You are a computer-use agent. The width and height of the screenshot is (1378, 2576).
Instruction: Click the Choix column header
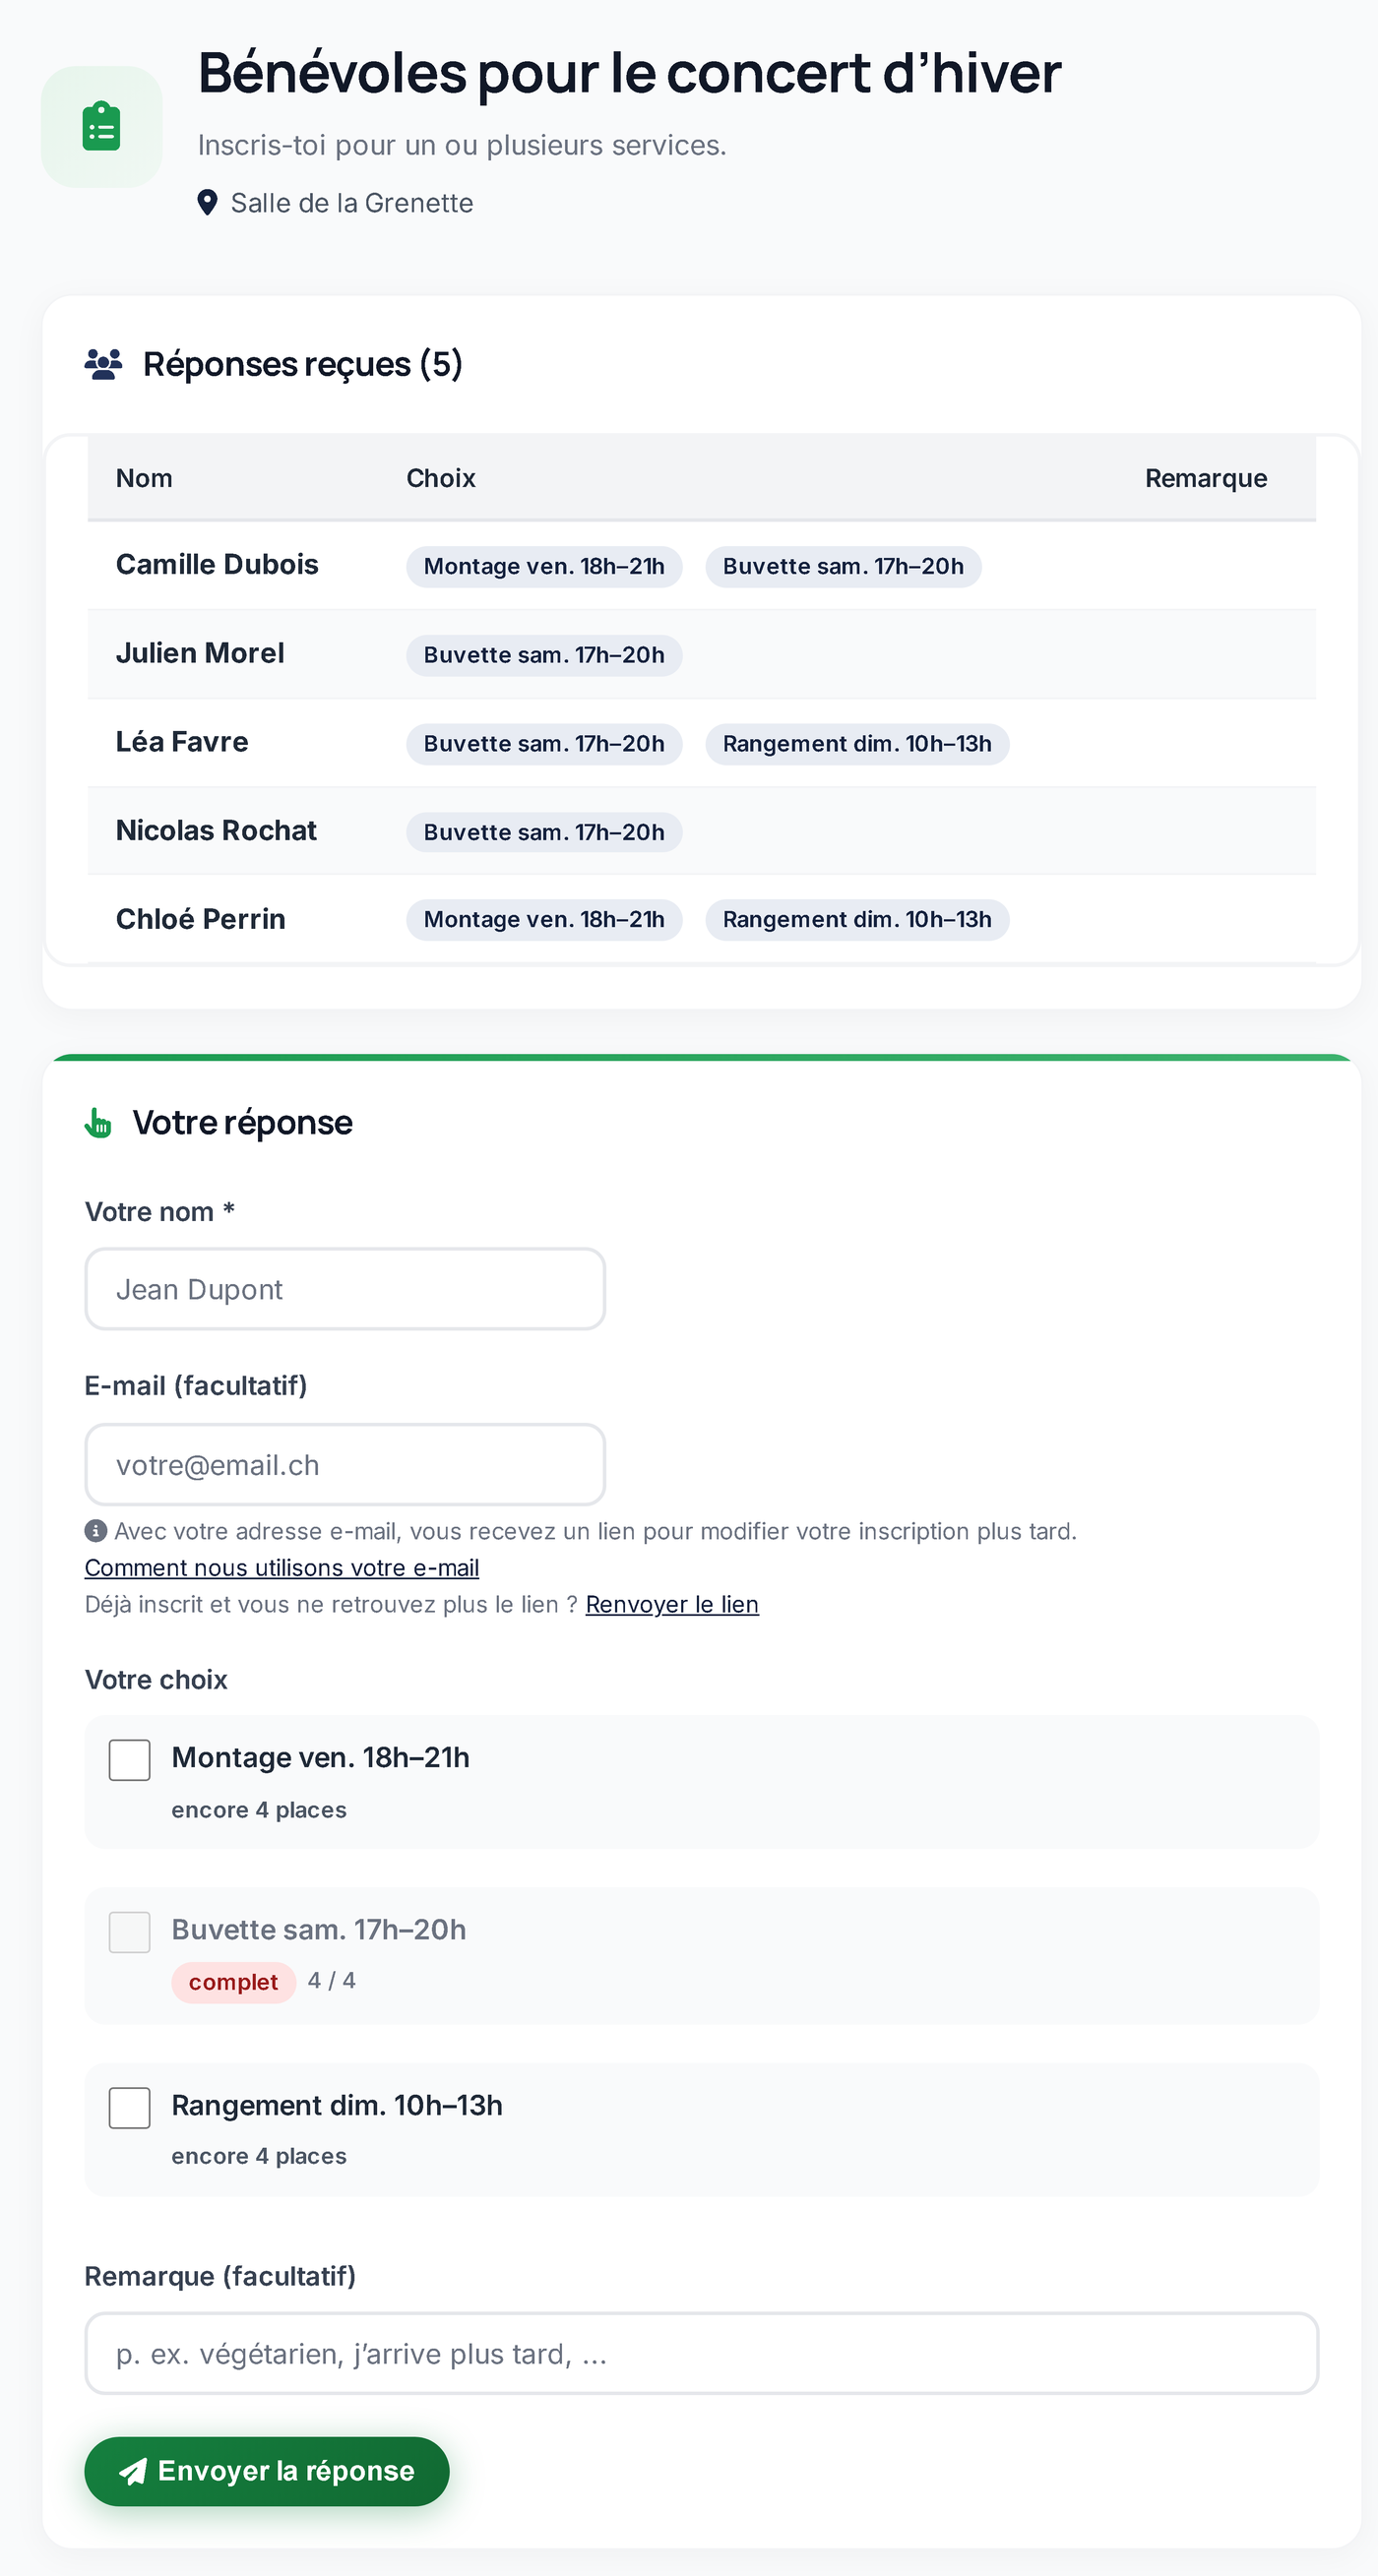(x=441, y=478)
